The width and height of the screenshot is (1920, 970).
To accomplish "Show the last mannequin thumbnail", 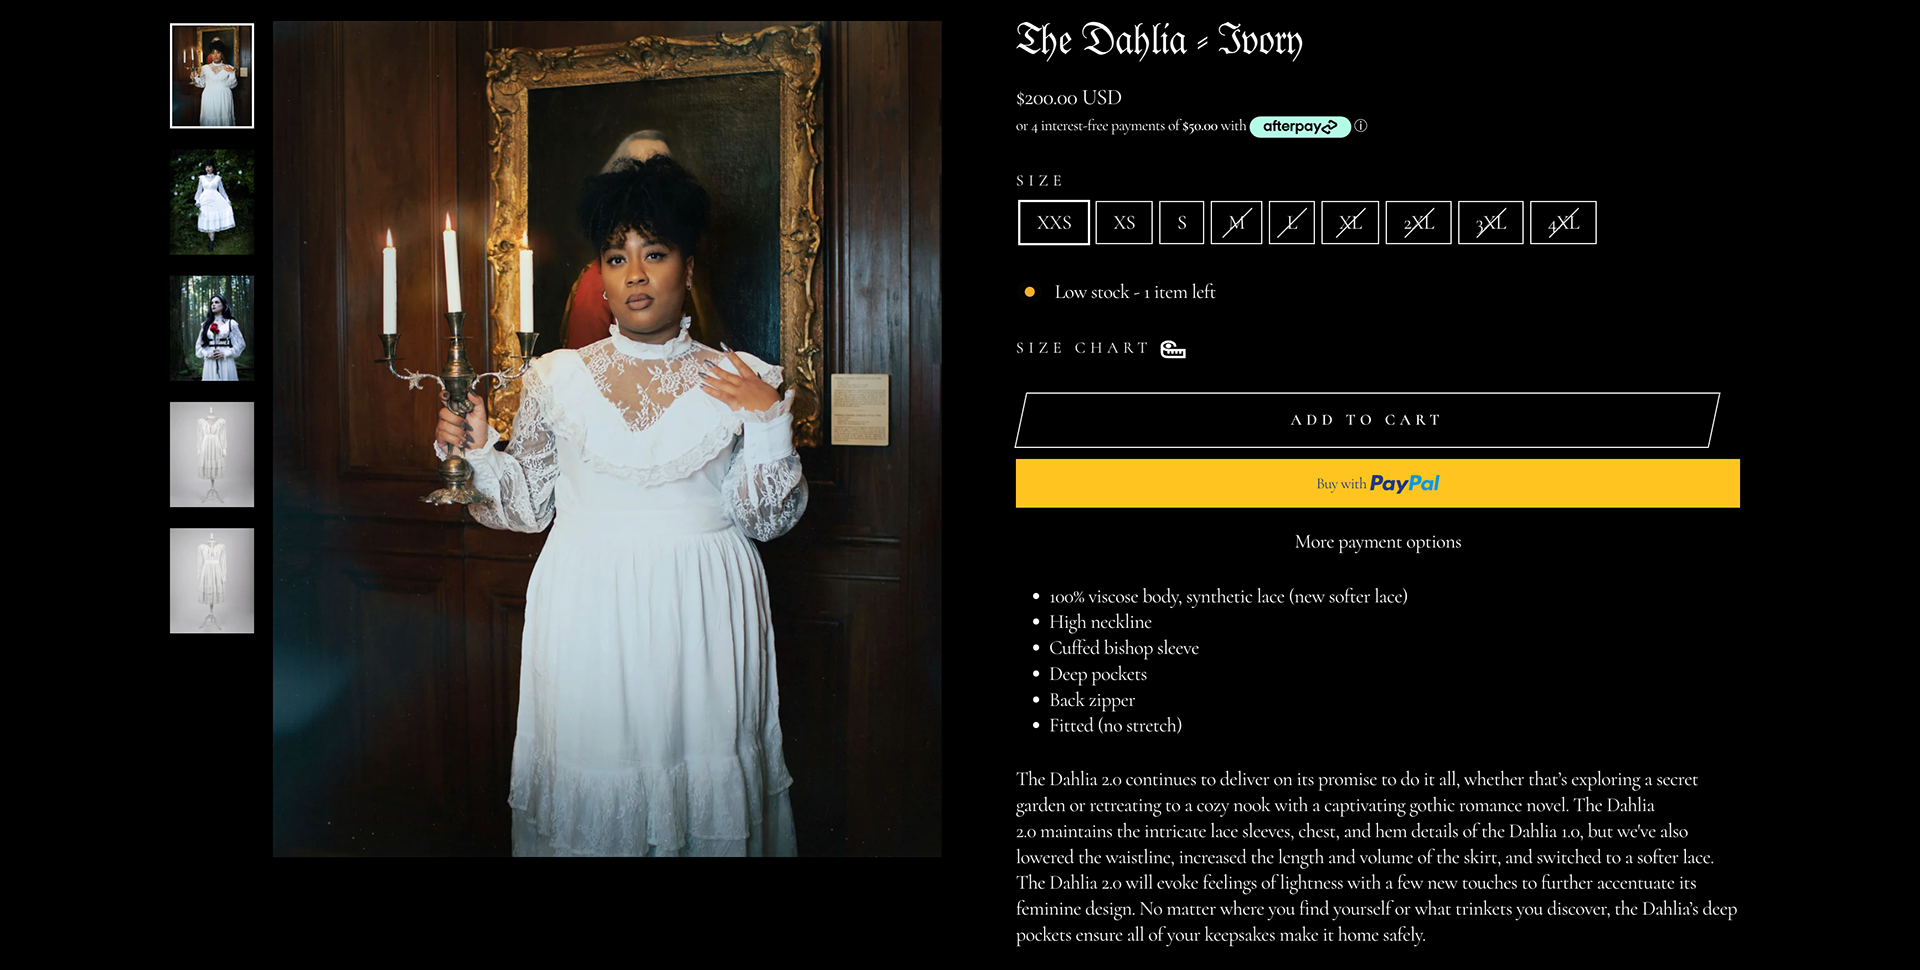I will [212, 580].
